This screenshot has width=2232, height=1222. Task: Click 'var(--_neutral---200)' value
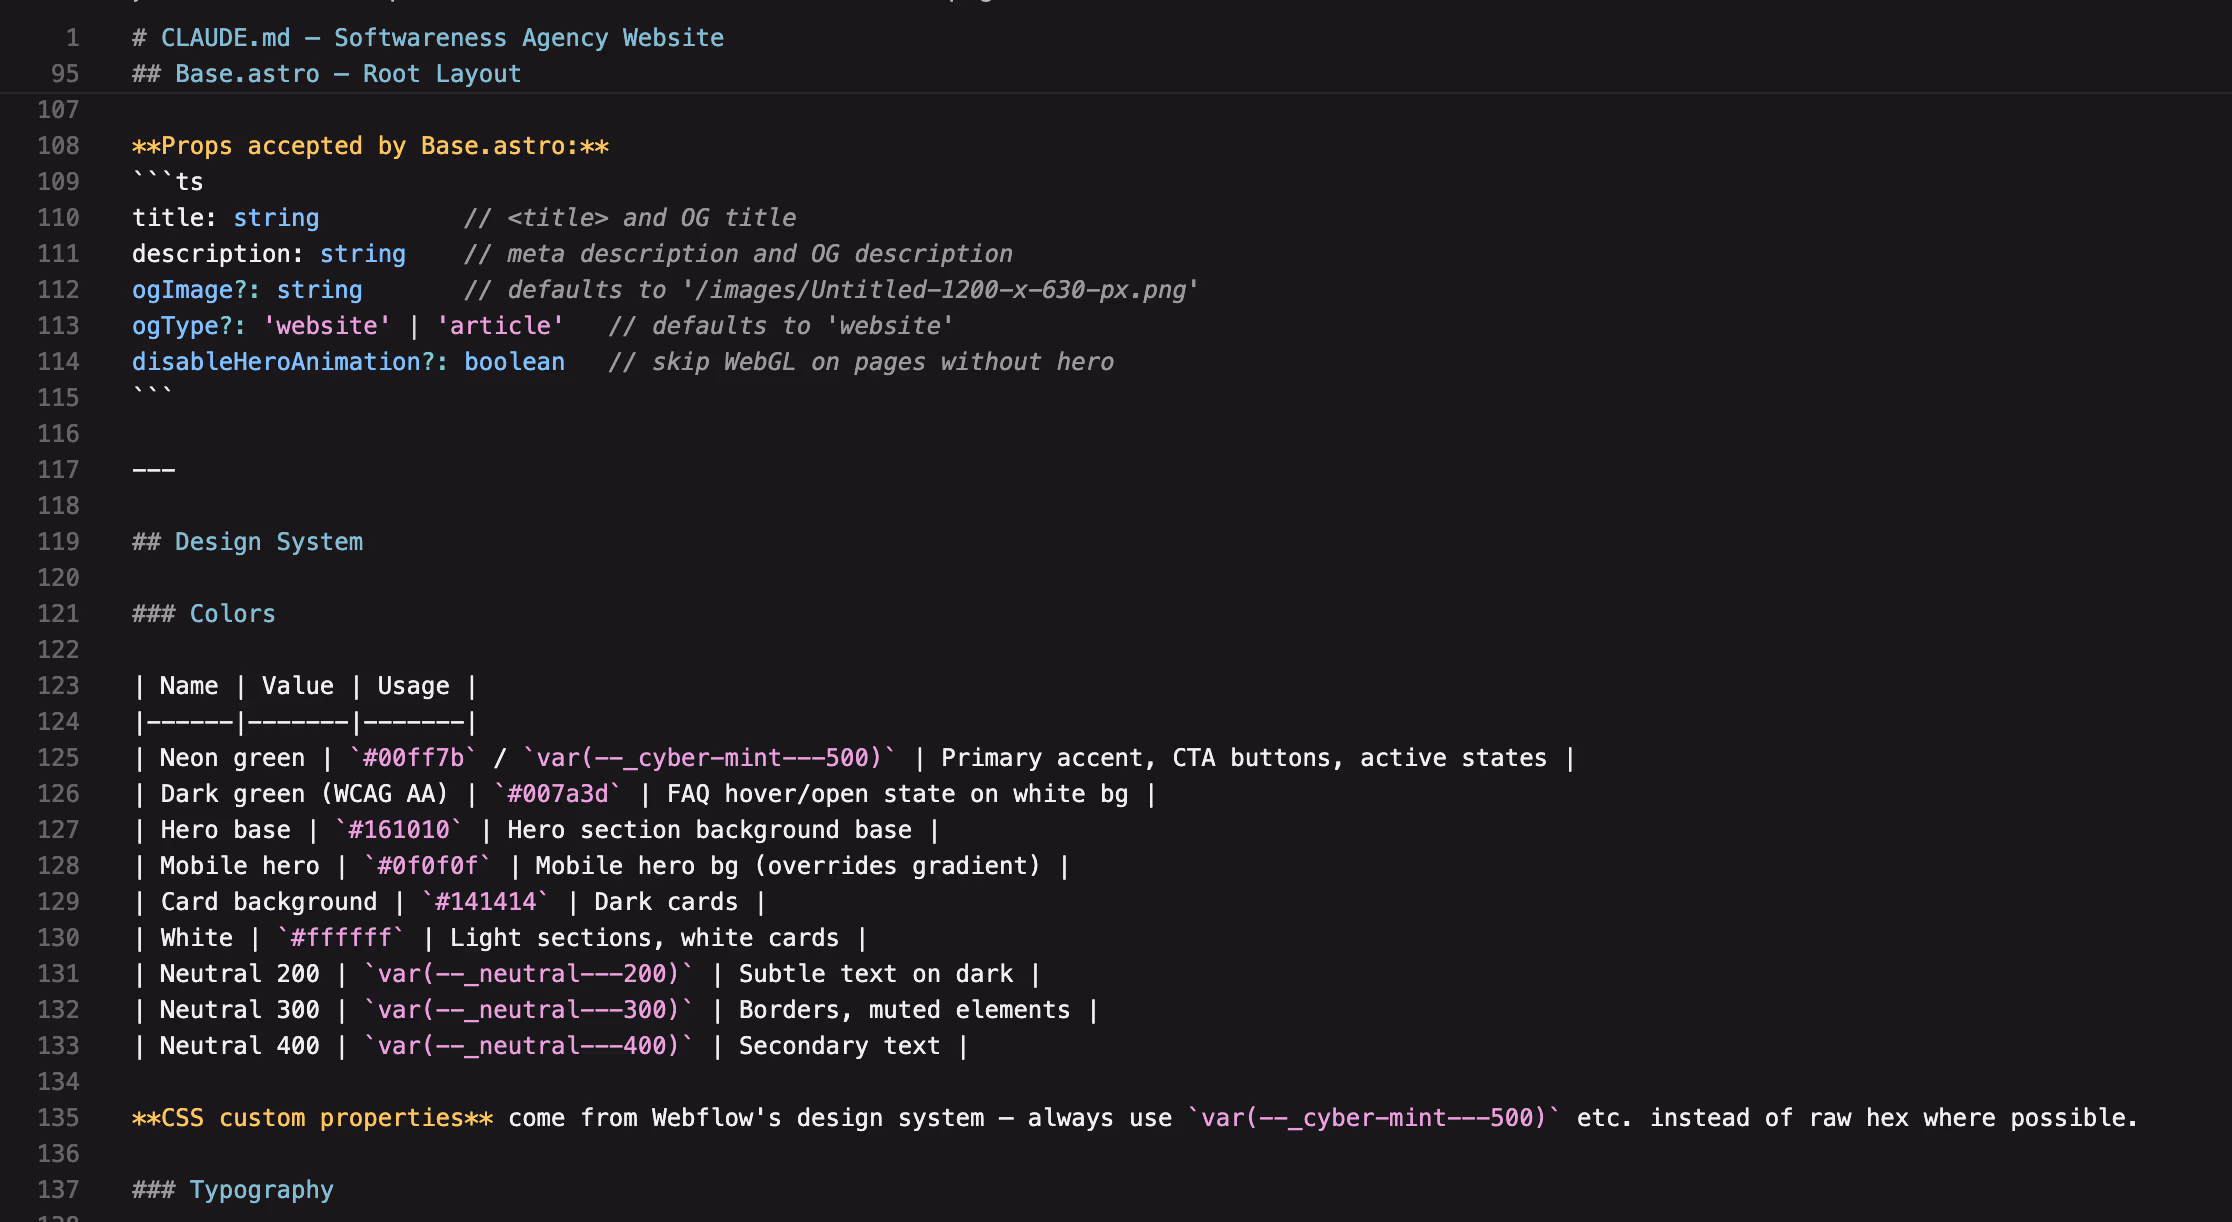coord(529,974)
